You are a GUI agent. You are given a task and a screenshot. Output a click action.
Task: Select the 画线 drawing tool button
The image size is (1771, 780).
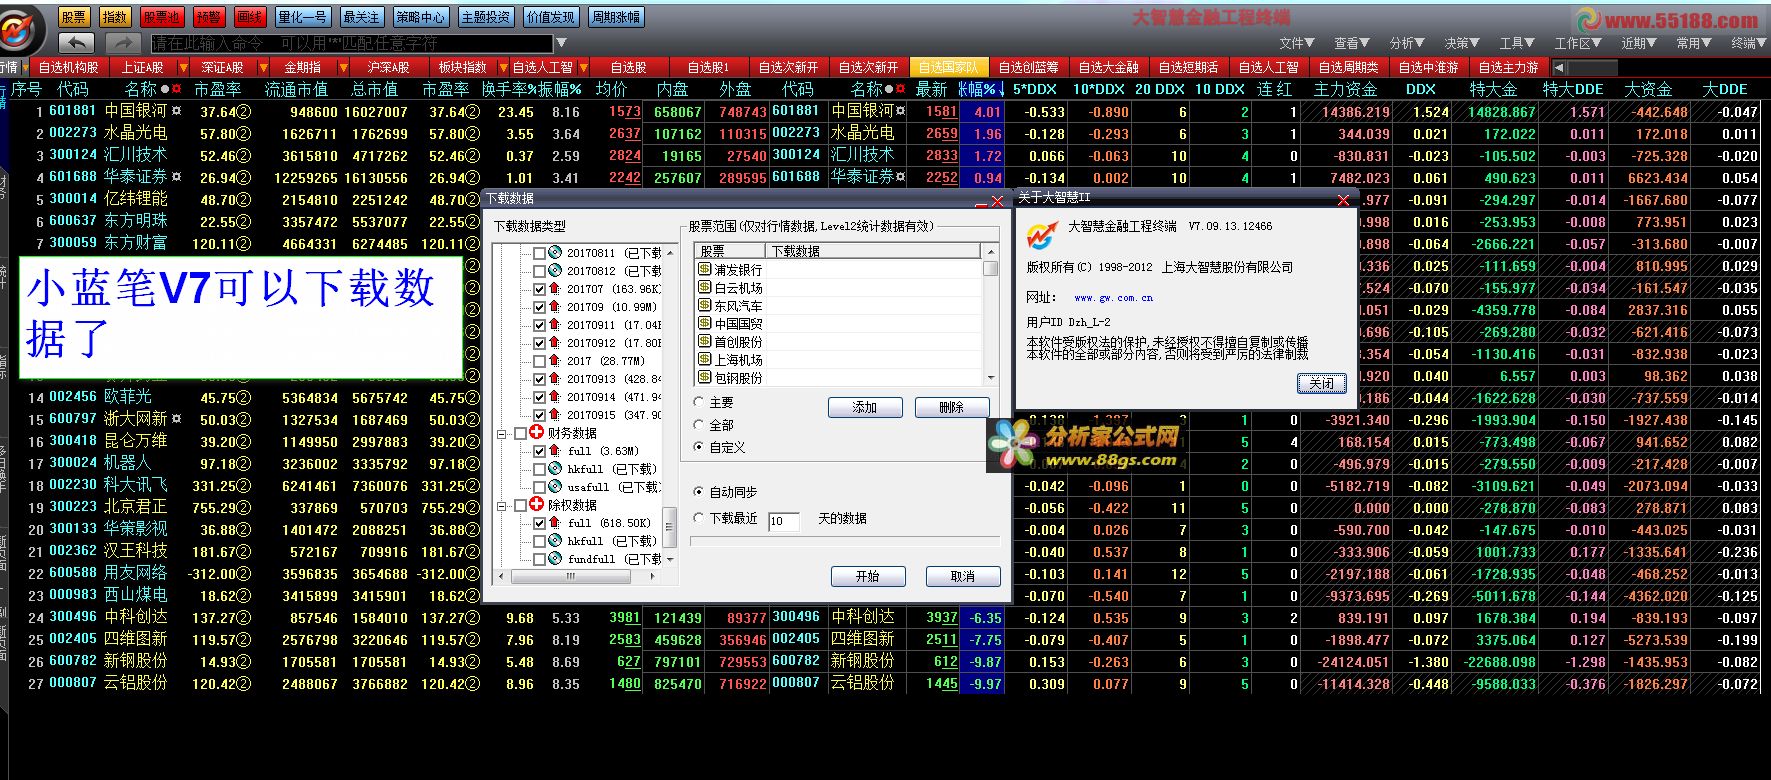pyautogui.click(x=250, y=17)
